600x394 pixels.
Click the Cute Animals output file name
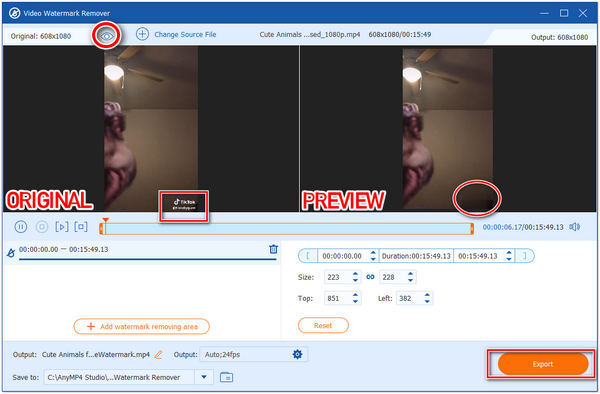tap(96, 355)
